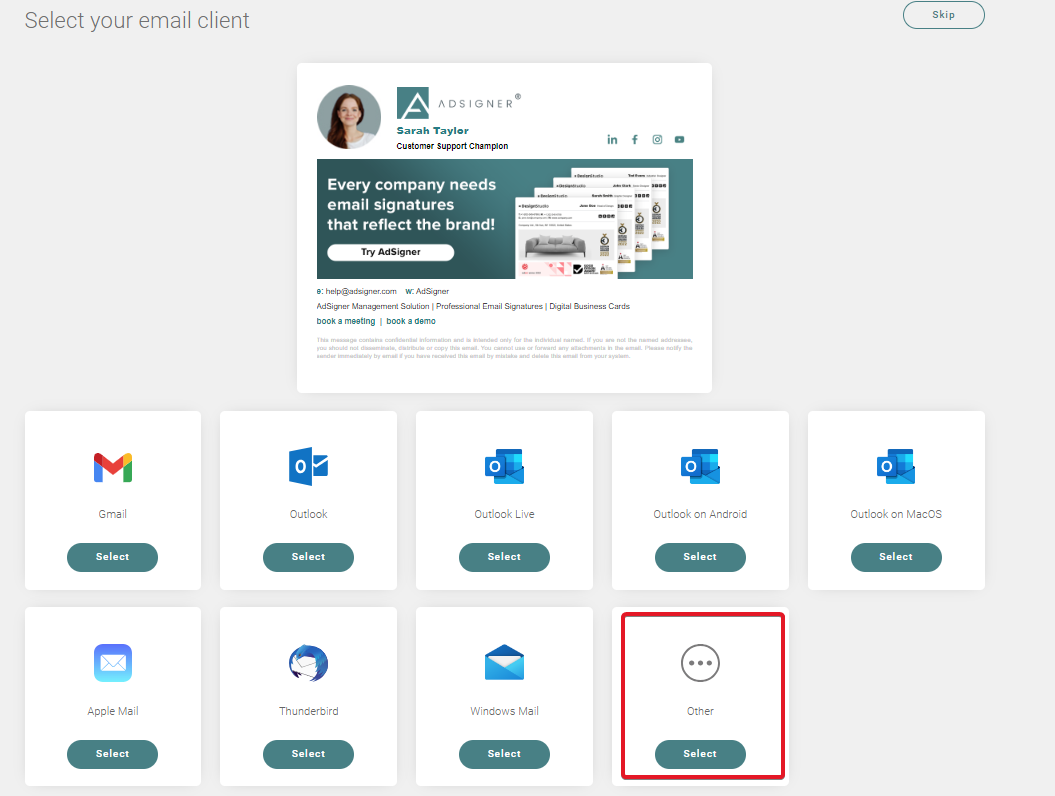
Task: Click the Windows Mail label text
Action: pyautogui.click(x=504, y=711)
